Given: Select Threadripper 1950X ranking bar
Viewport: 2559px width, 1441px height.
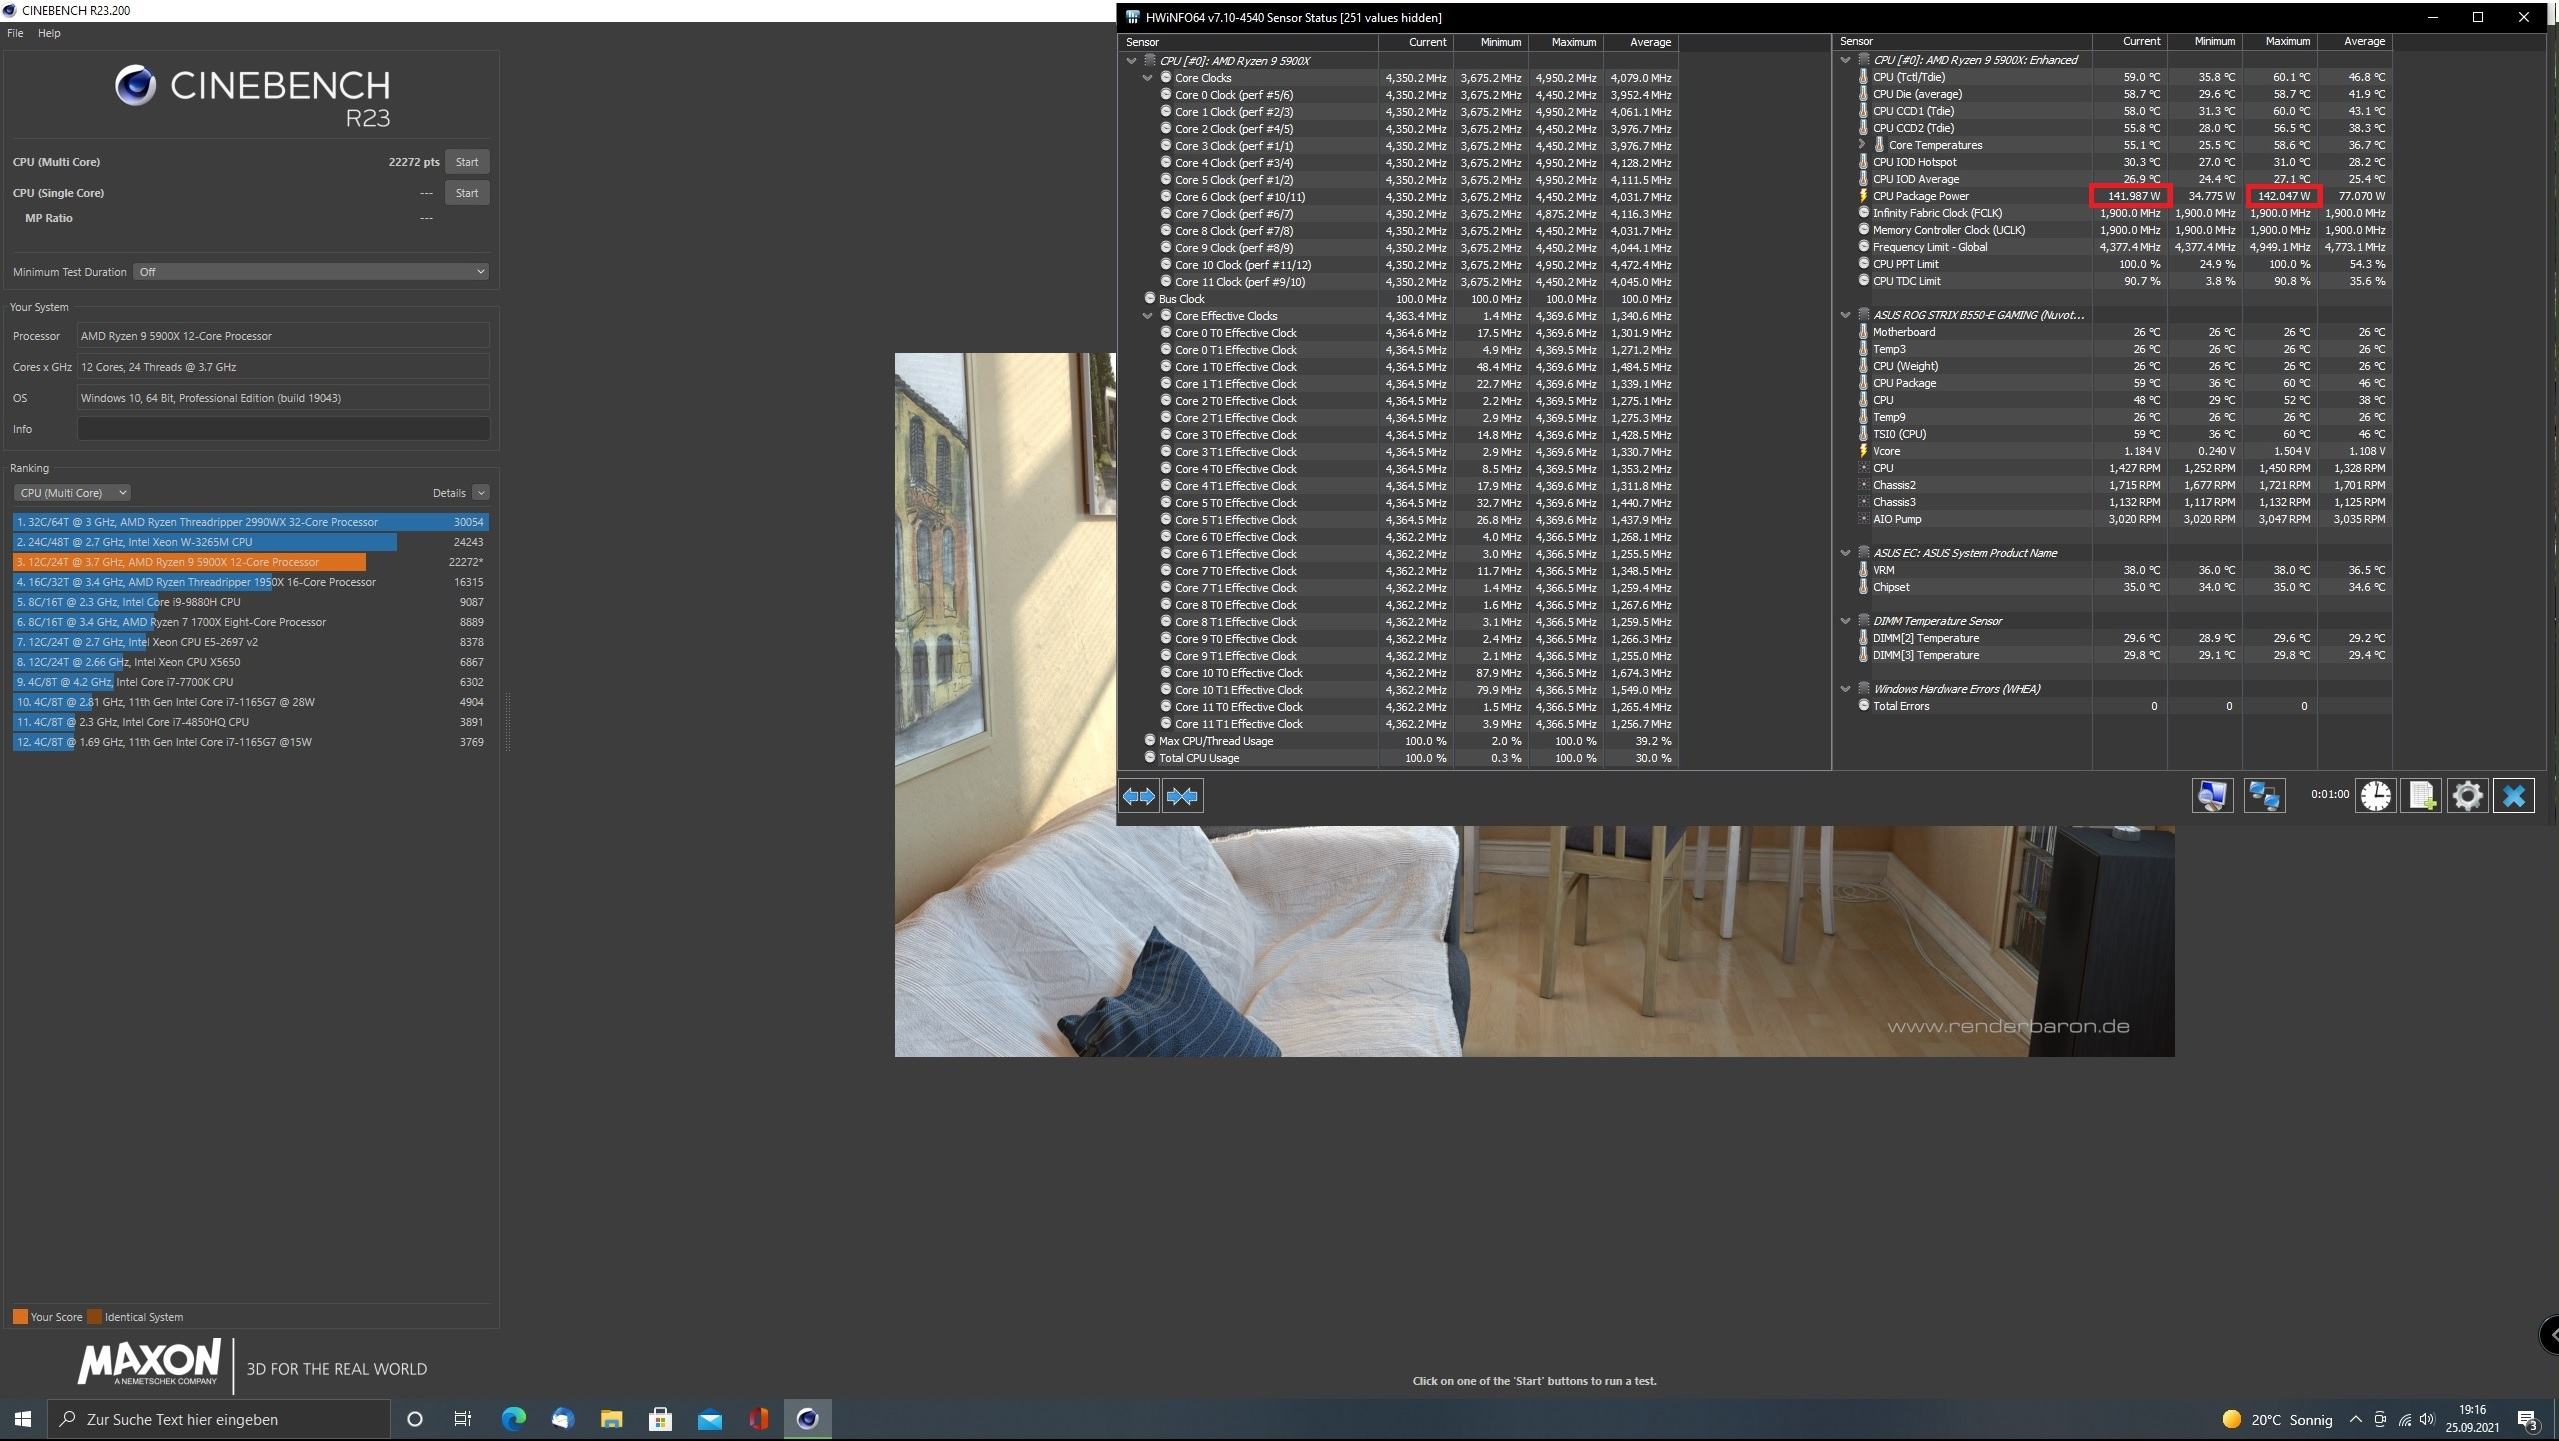Looking at the screenshot, I should (250, 582).
